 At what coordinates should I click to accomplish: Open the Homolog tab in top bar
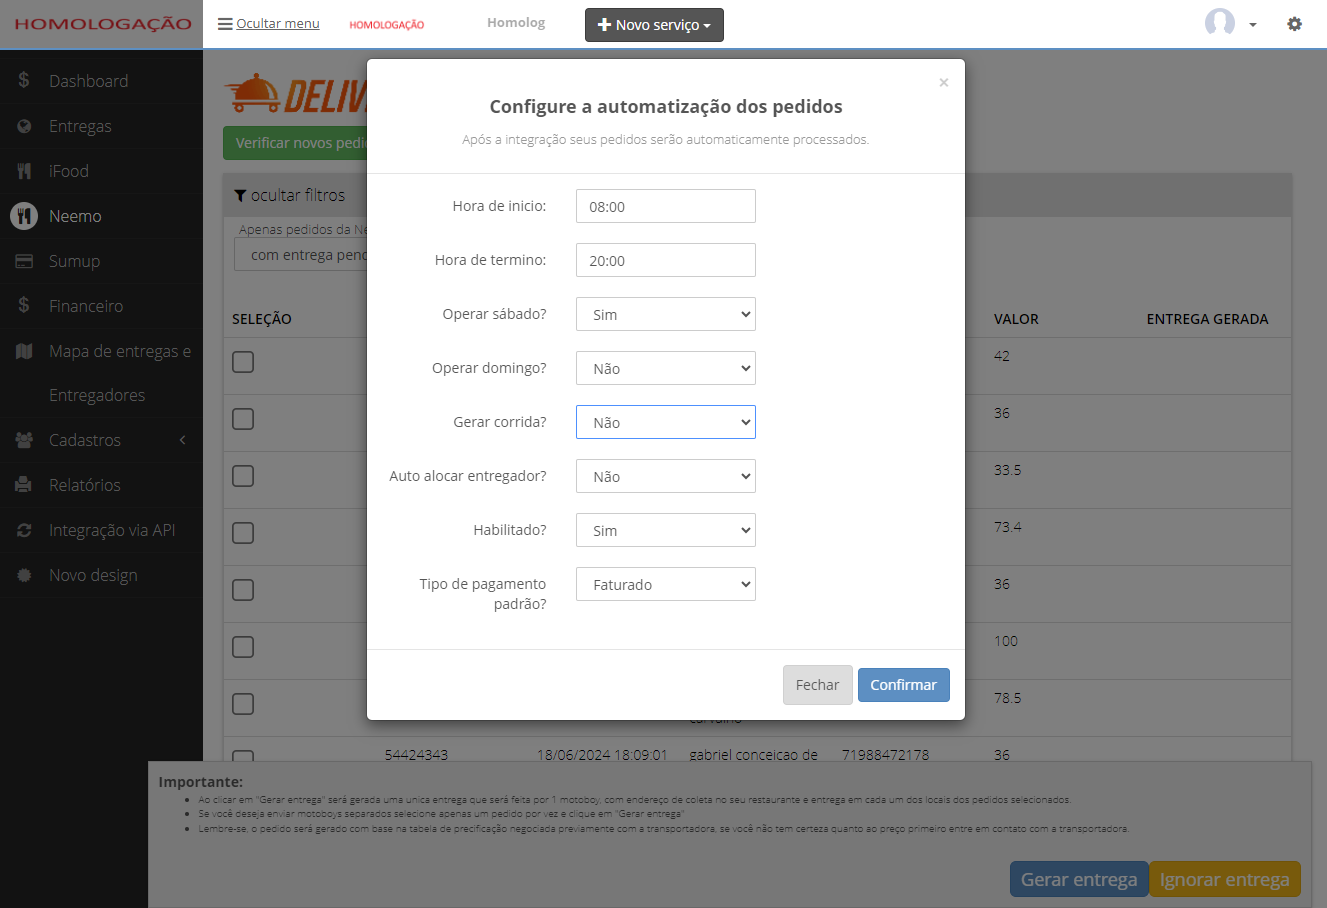pyautogui.click(x=516, y=22)
